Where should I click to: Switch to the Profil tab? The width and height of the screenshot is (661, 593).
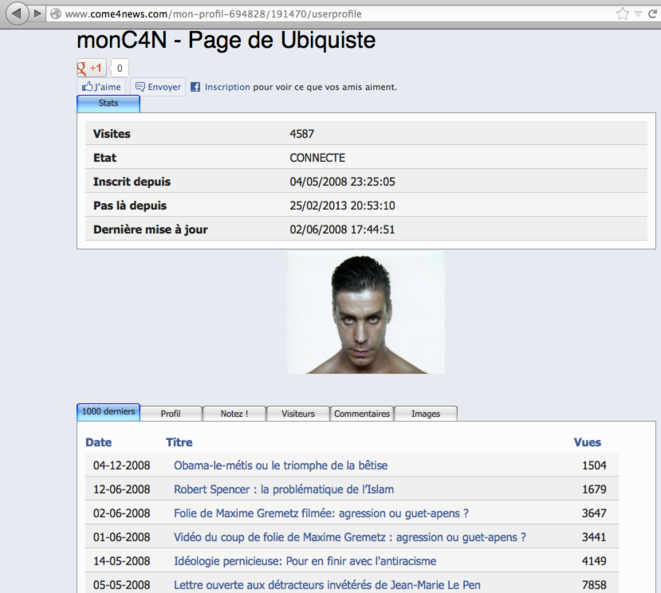click(171, 413)
